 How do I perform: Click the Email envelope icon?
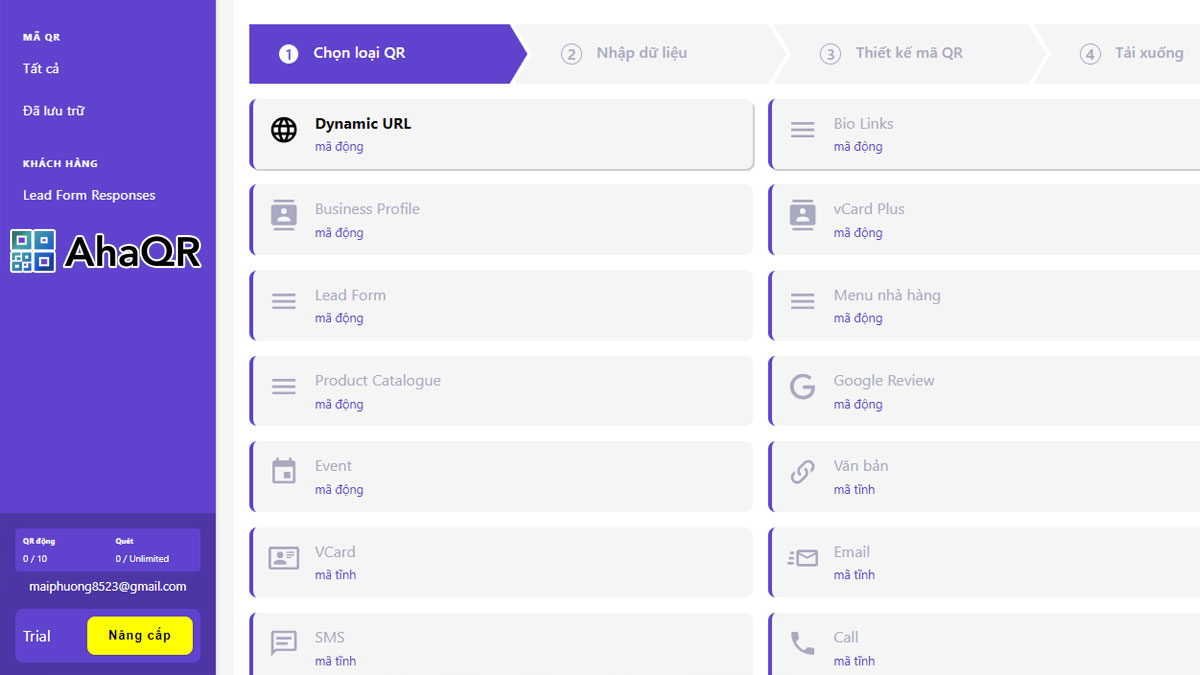coord(802,558)
